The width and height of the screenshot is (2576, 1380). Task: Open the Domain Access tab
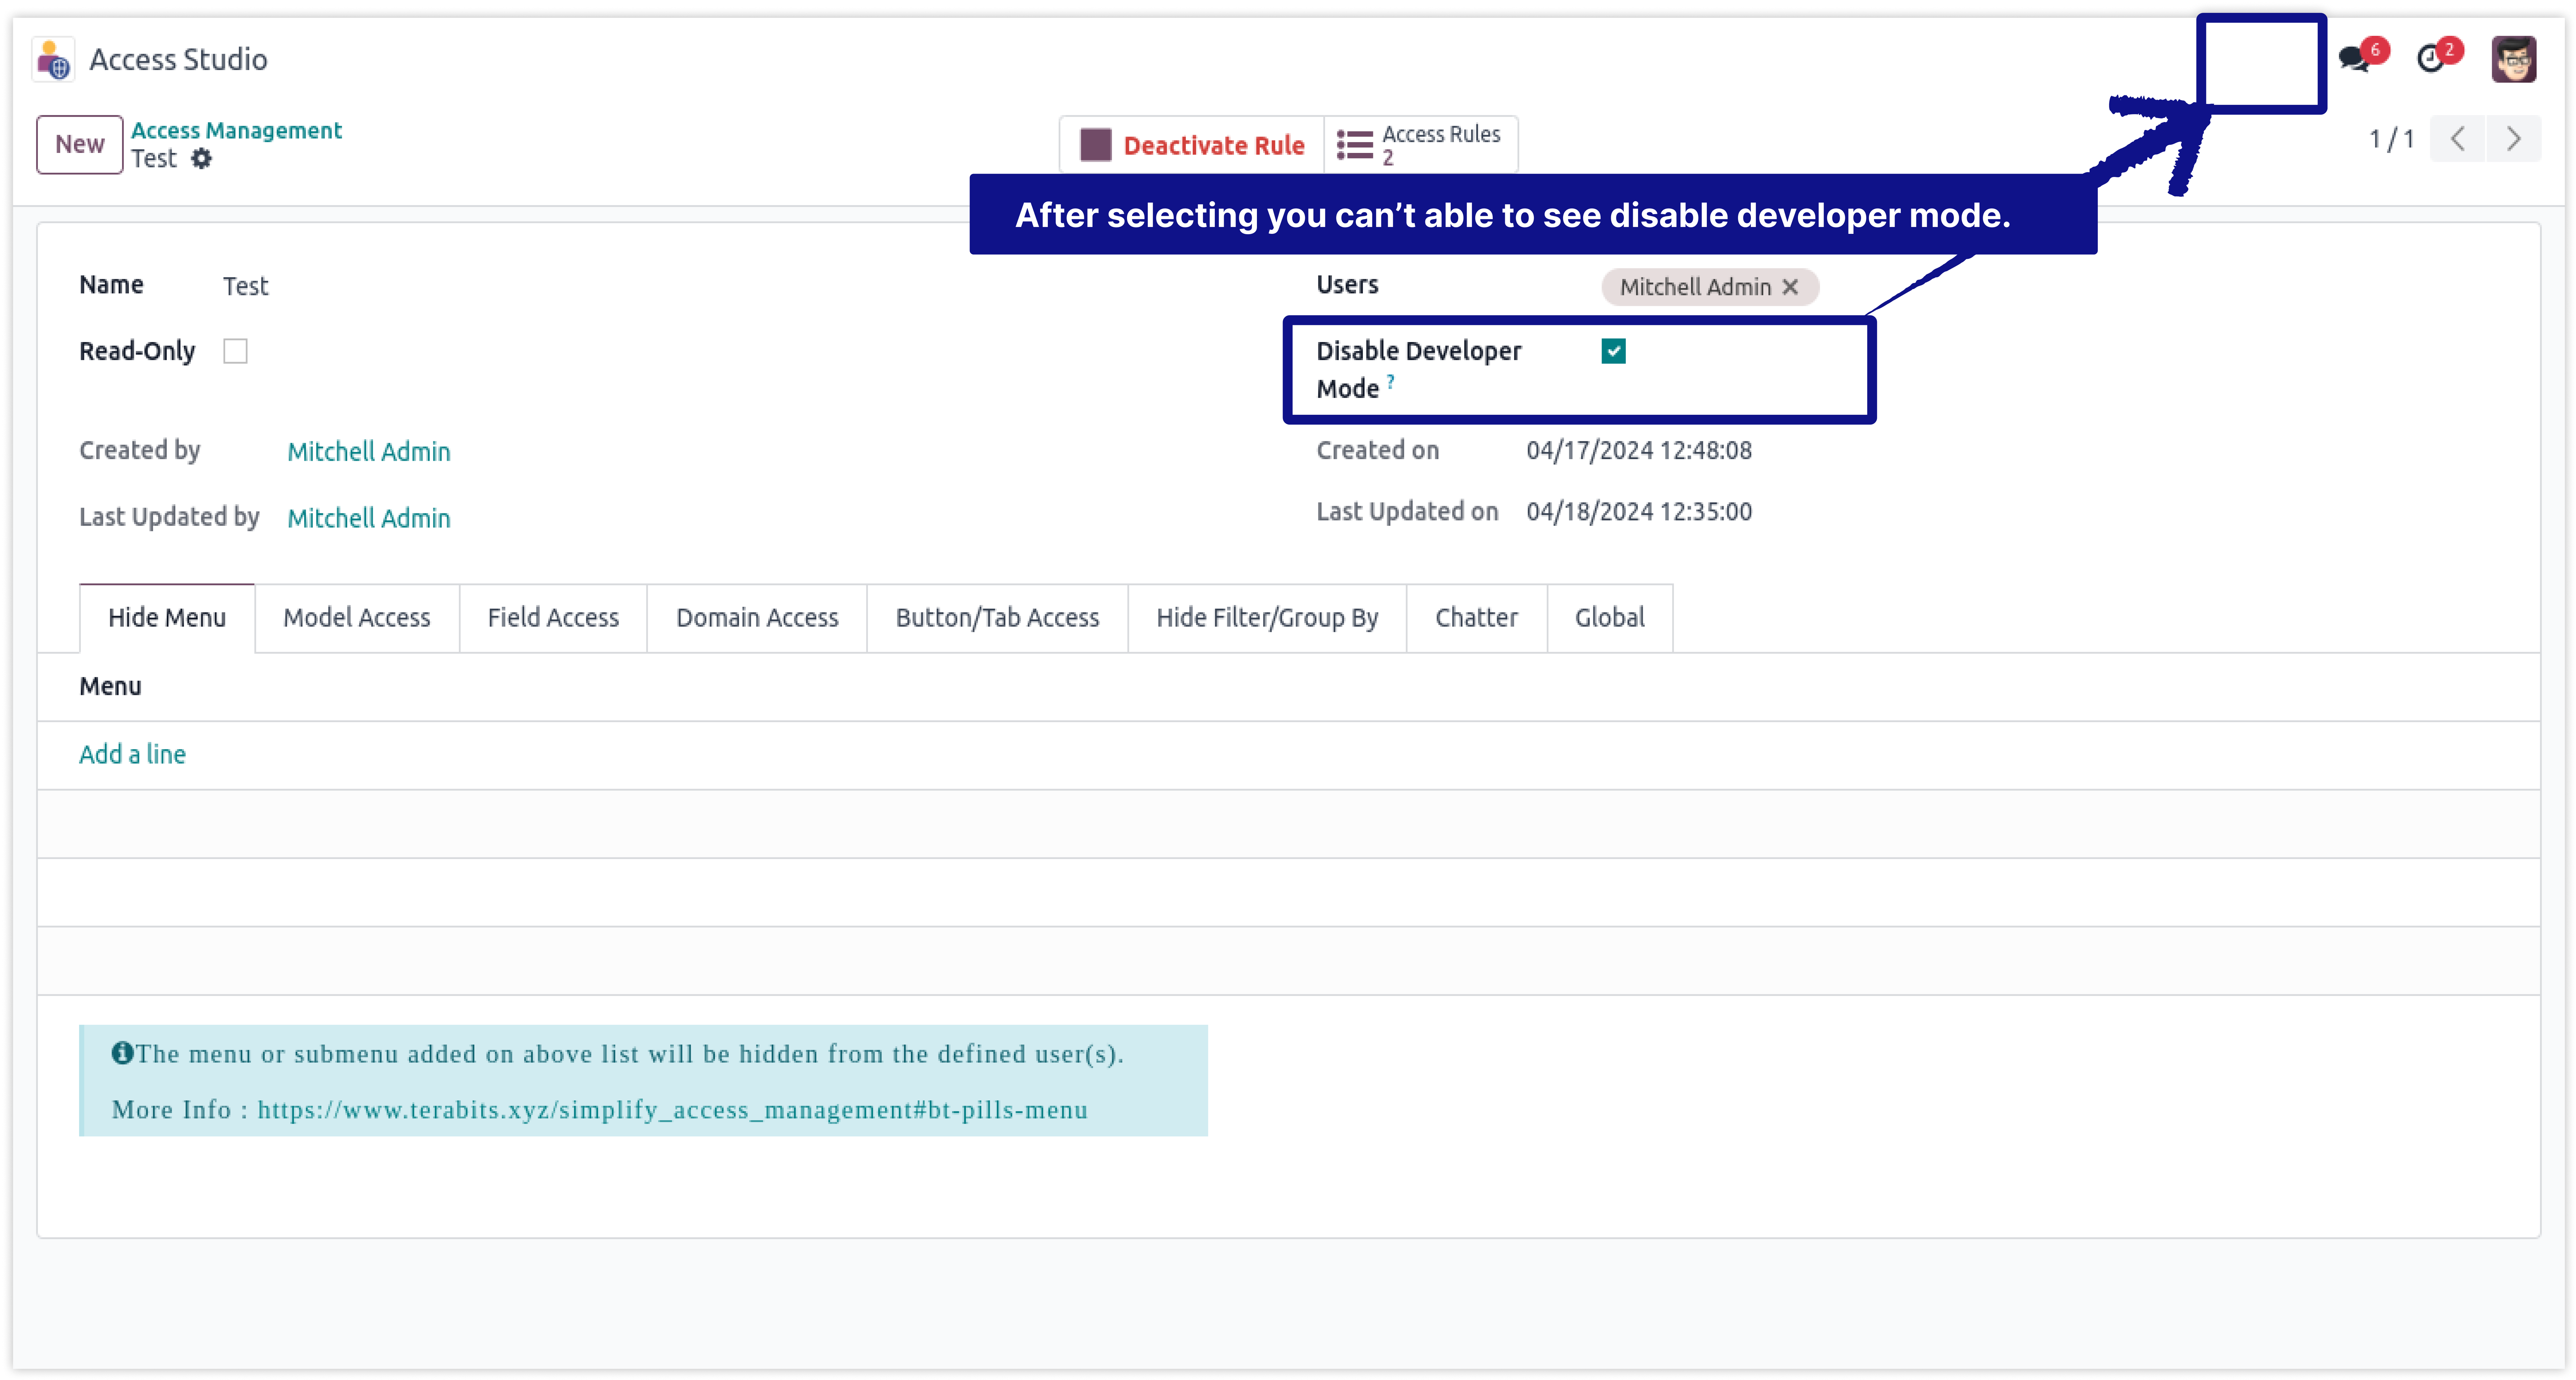[x=757, y=618]
